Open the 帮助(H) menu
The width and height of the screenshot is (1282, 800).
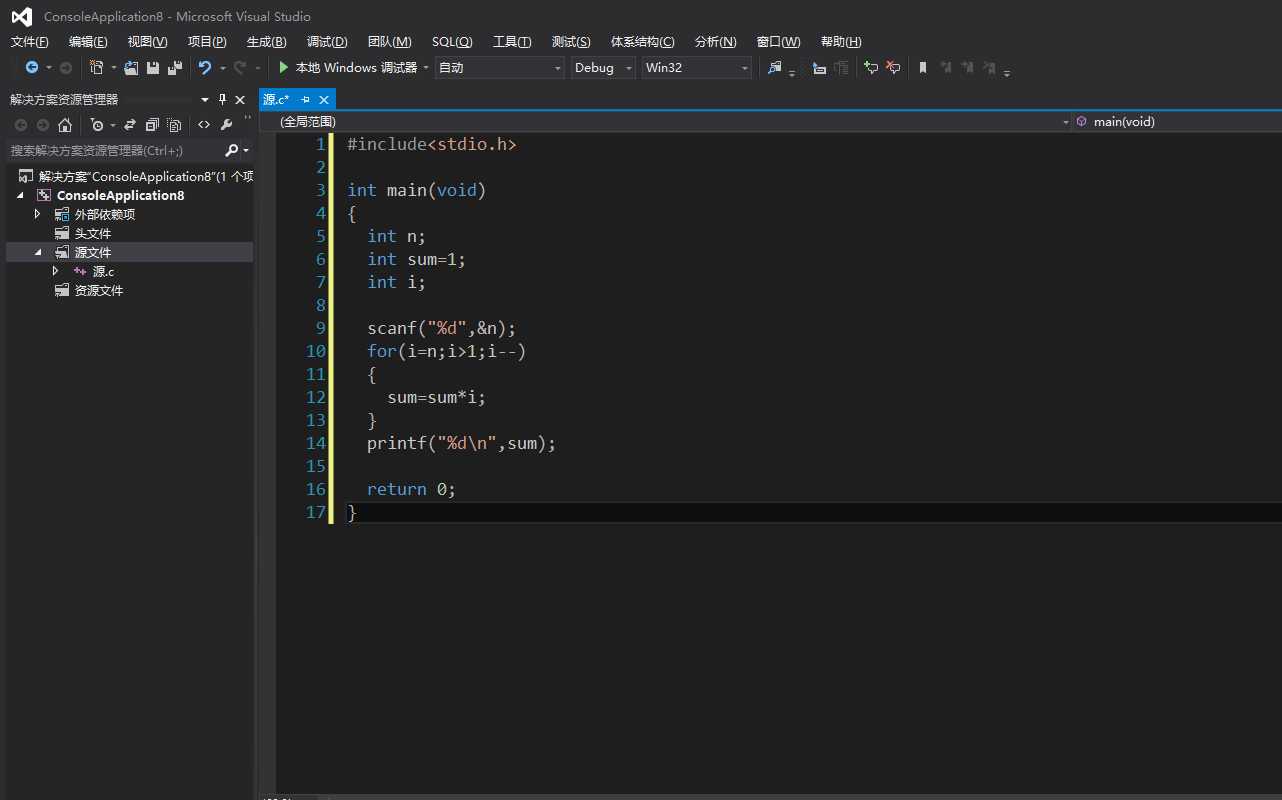[840, 42]
